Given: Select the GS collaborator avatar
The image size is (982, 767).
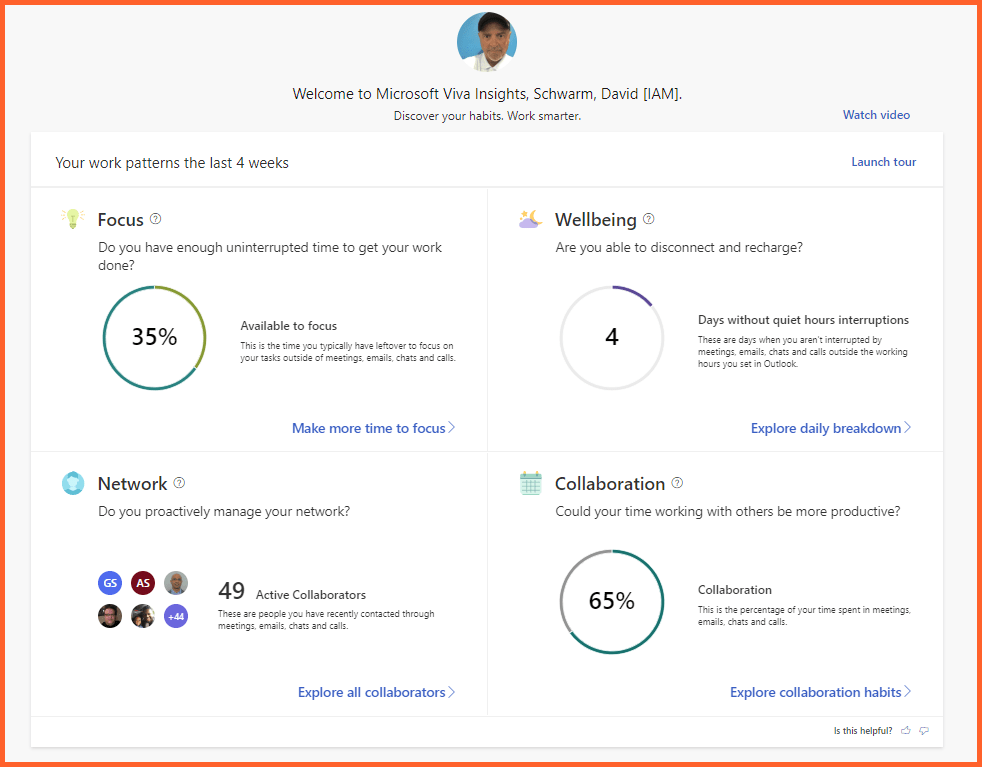Looking at the screenshot, I should click(x=110, y=583).
